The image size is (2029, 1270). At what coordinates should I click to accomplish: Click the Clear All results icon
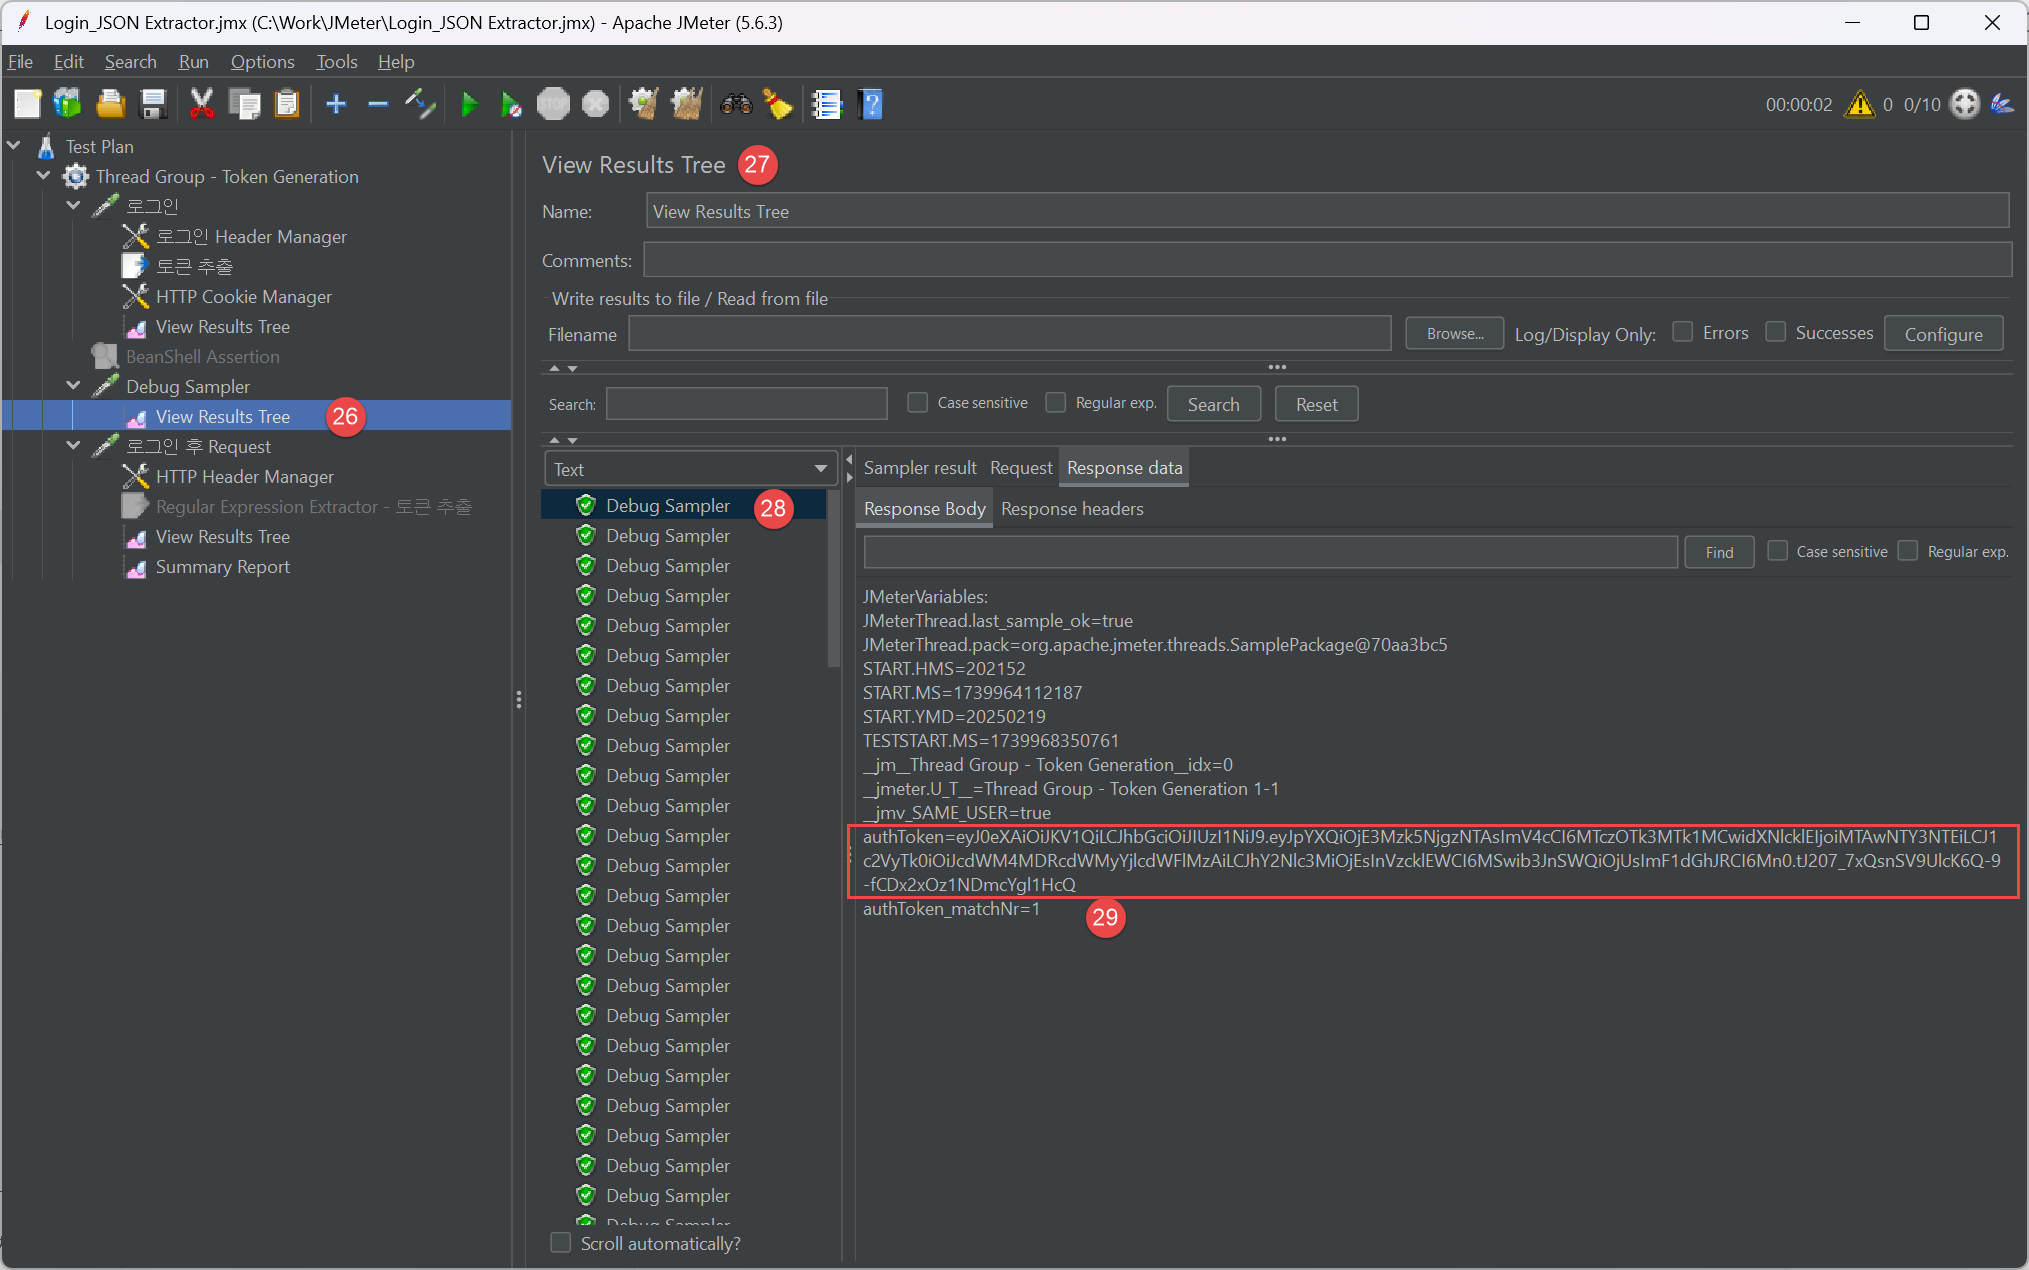coord(687,104)
